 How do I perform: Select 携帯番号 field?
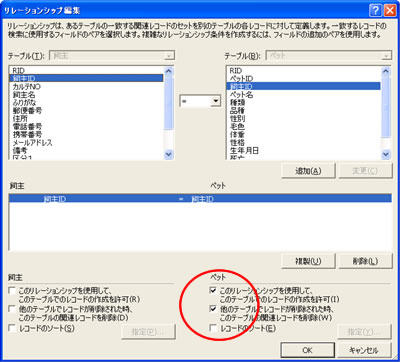pos(87,135)
